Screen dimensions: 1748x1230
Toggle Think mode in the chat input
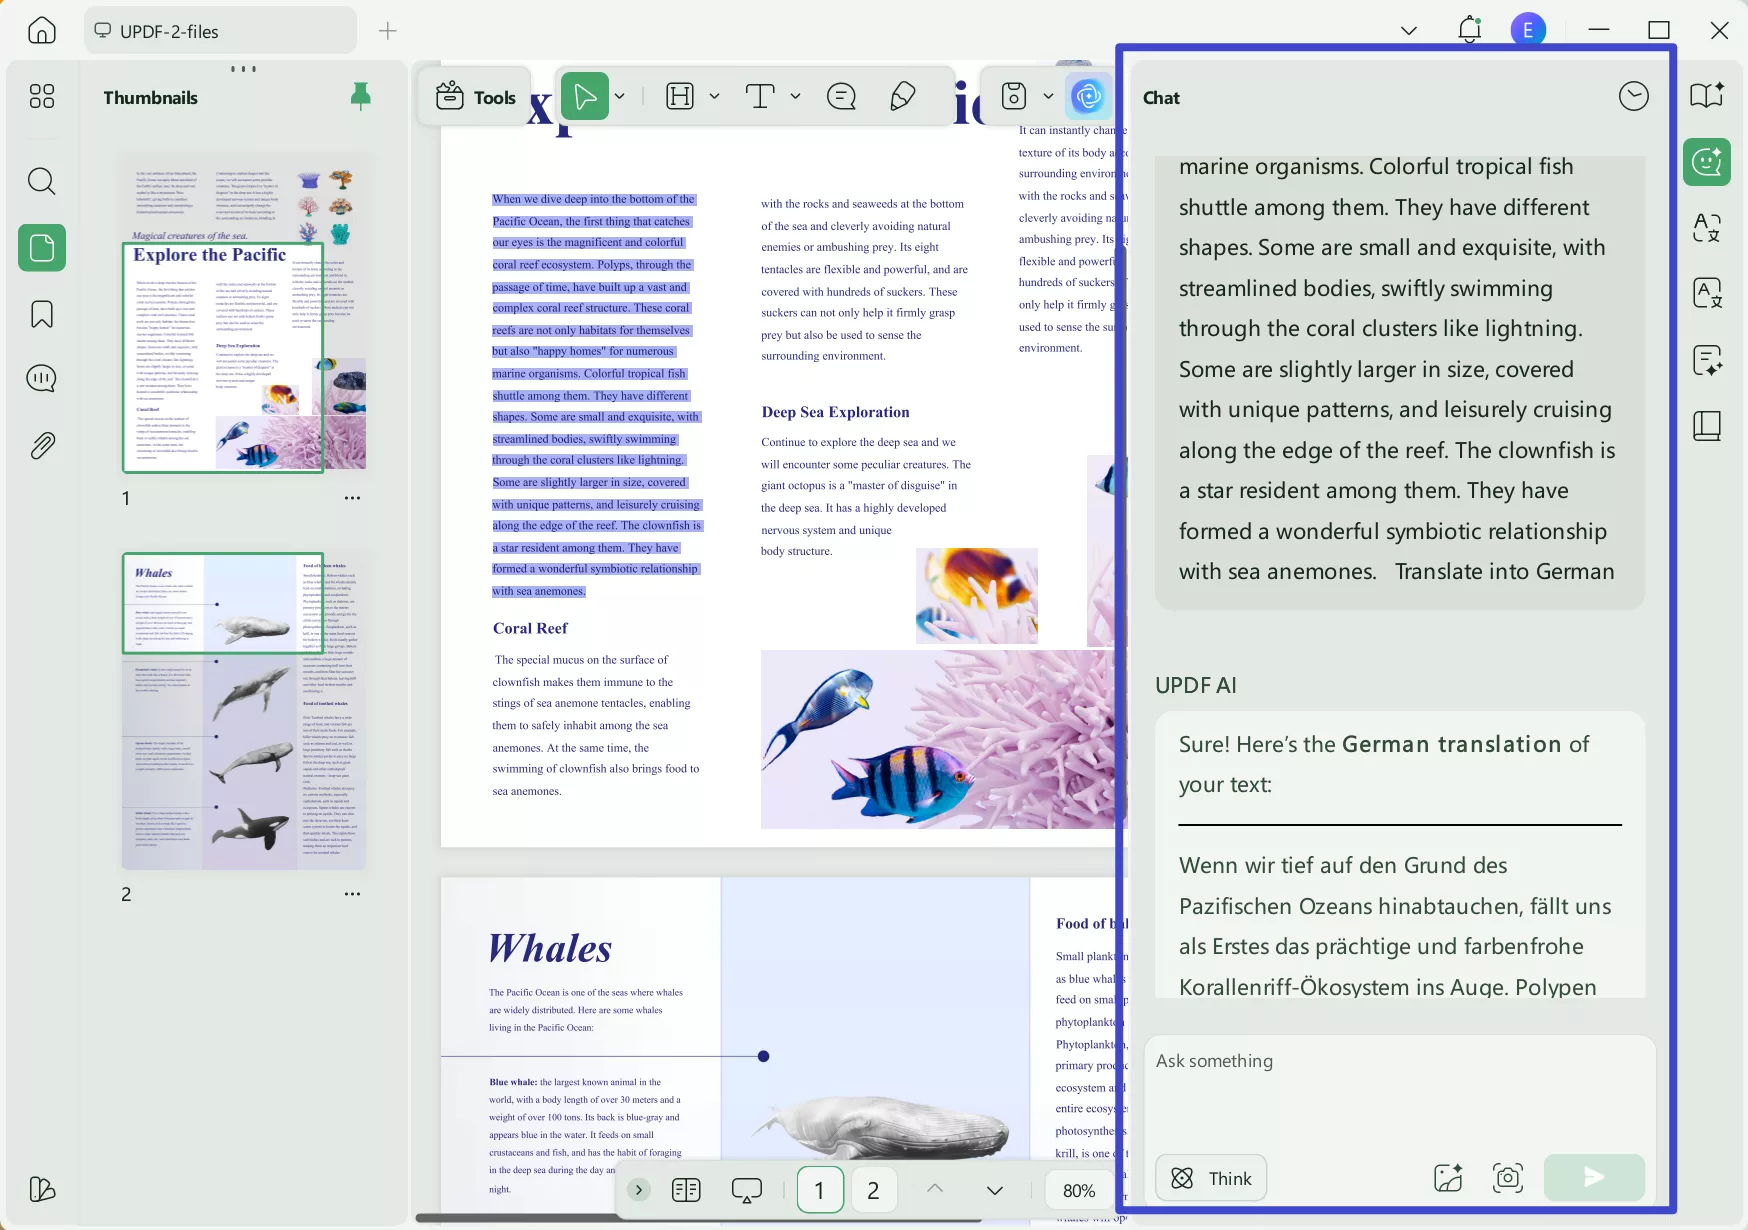pyautogui.click(x=1211, y=1178)
